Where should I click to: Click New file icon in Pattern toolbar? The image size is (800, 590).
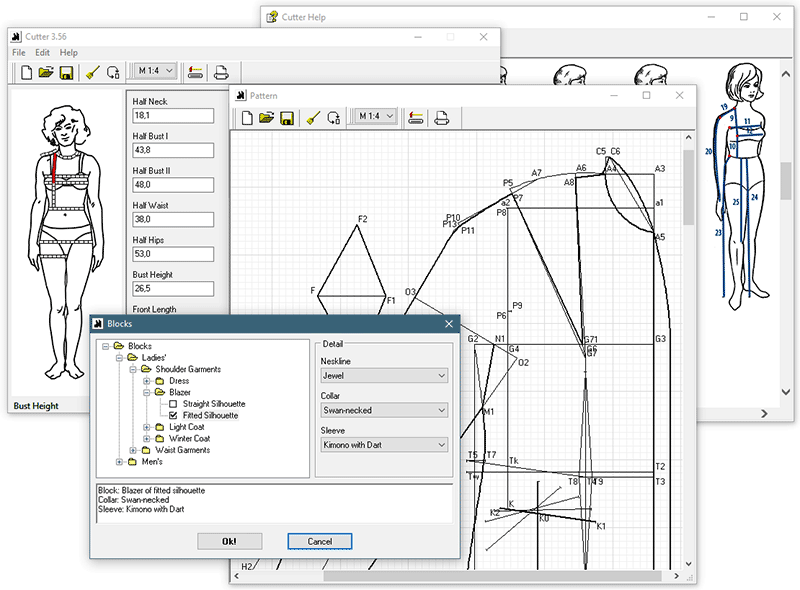point(246,117)
